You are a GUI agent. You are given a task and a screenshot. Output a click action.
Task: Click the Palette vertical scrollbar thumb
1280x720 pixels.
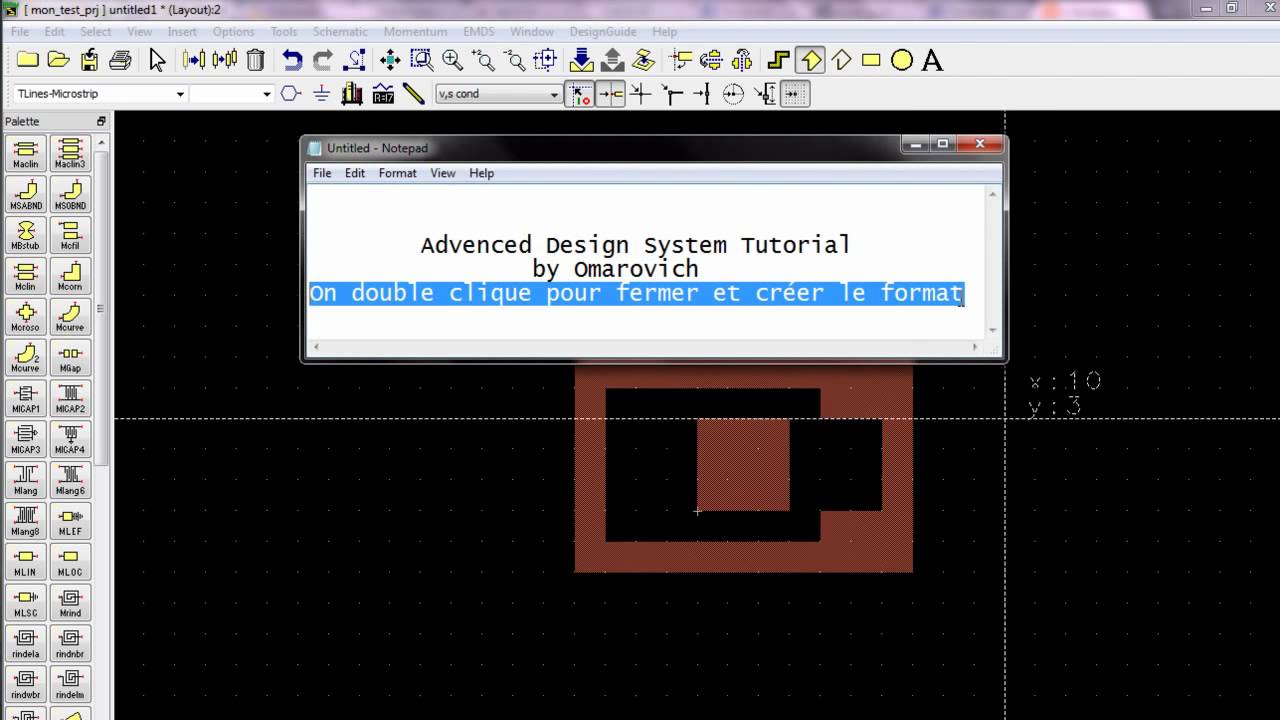click(x=102, y=310)
